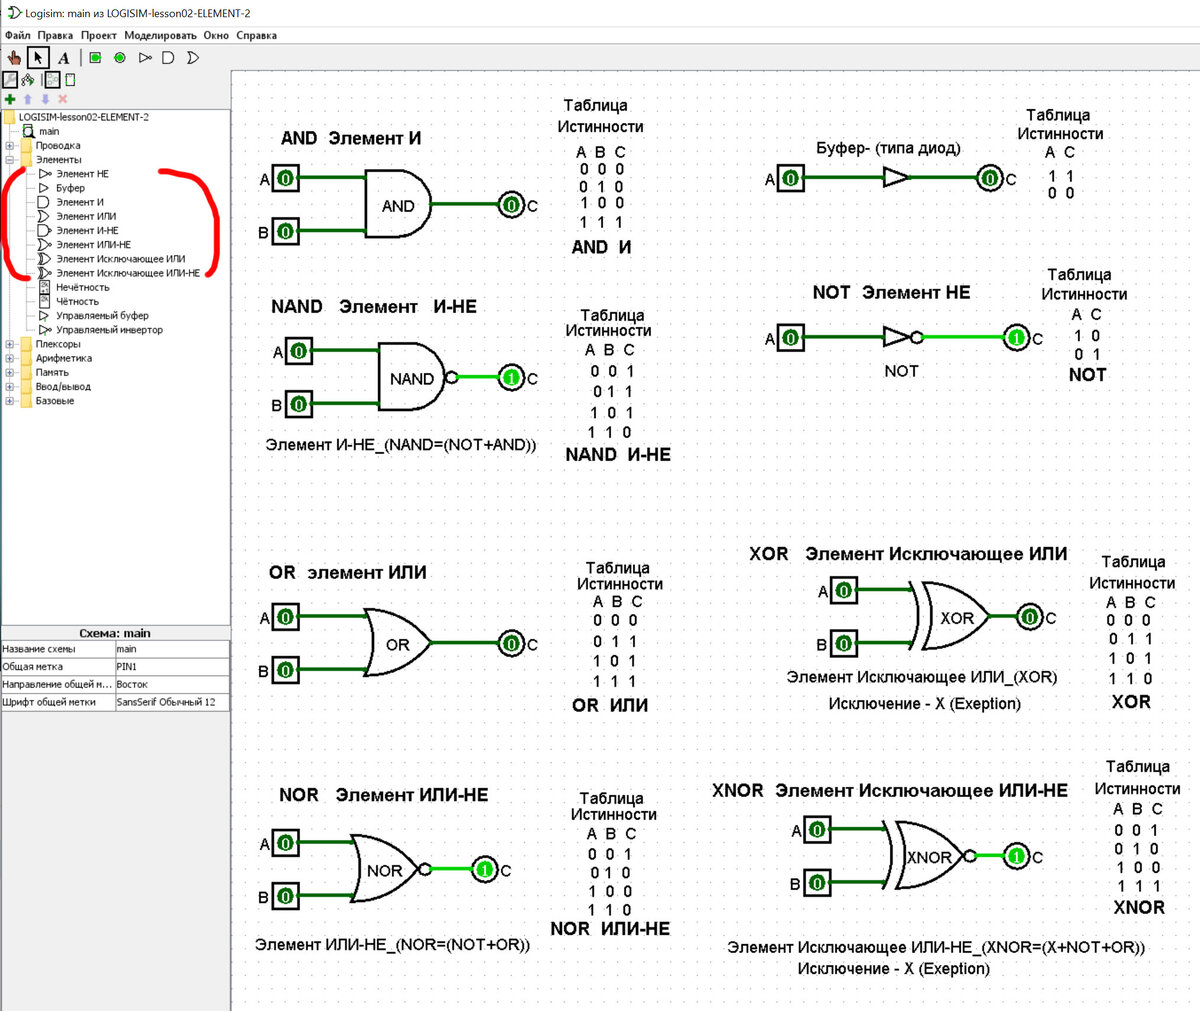The height and width of the screenshot is (1011, 1200).
Task: Select the XNOR gate on the canvas
Action: 929,856
